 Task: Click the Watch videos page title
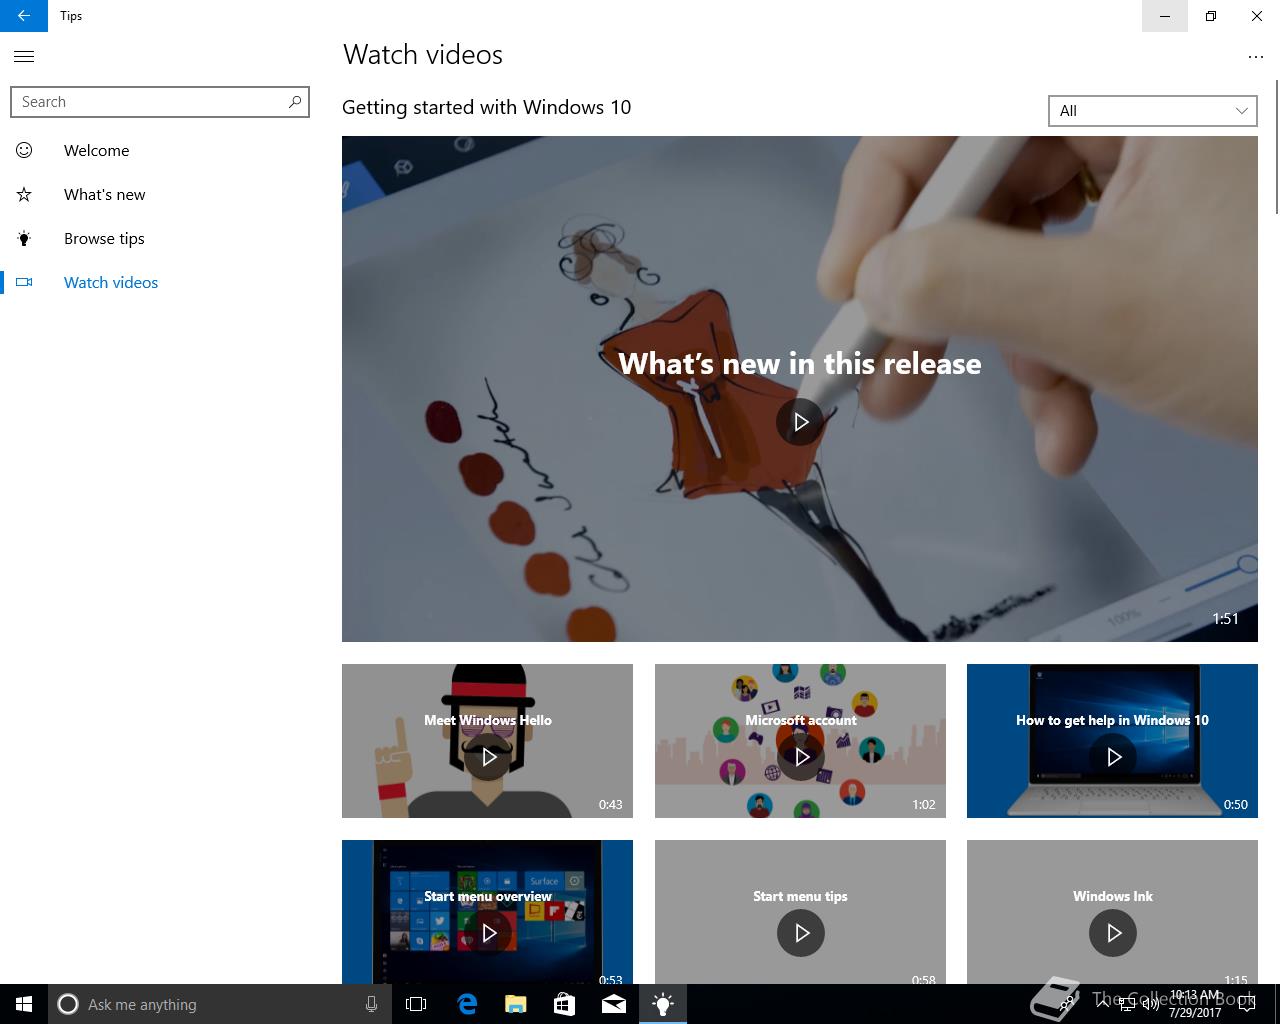coord(423,54)
